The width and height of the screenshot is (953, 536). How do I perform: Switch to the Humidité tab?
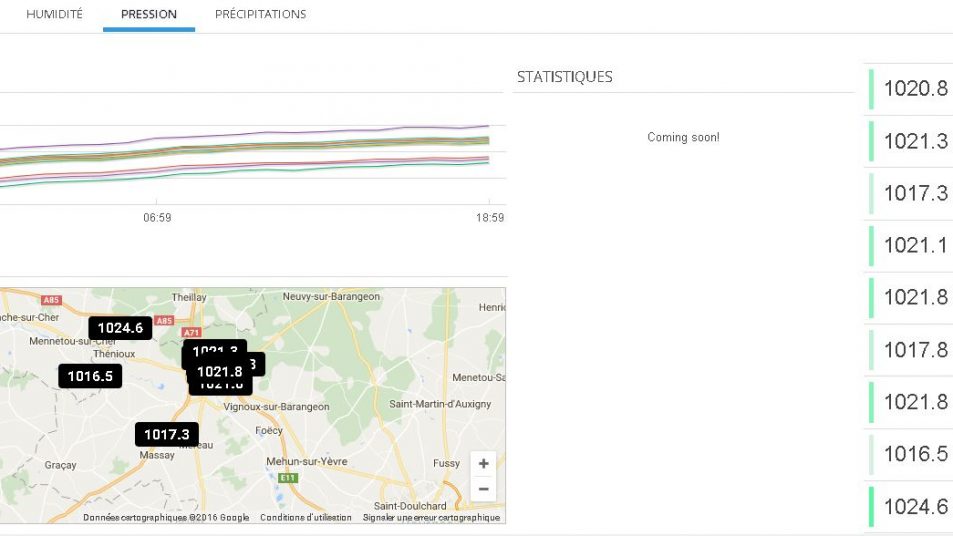point(54,15)
